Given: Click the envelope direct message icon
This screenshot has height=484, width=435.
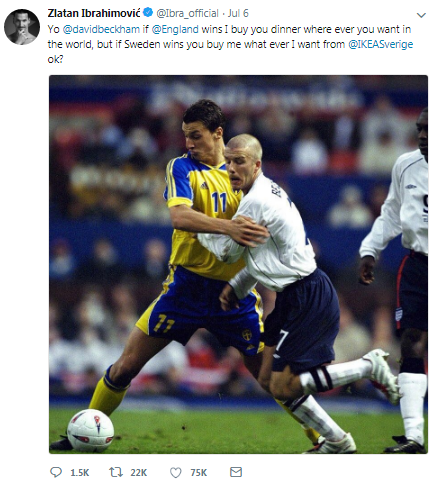Looking at the screenshot, I should coord(236,472).
